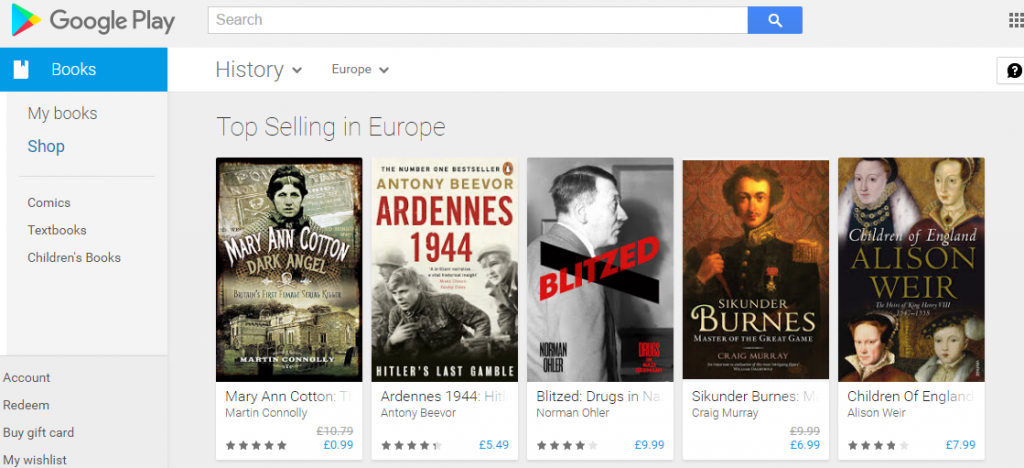Click into the Search input field
Image resolution: width=1024 pixels, height=468 pixels.
(477, 20)
